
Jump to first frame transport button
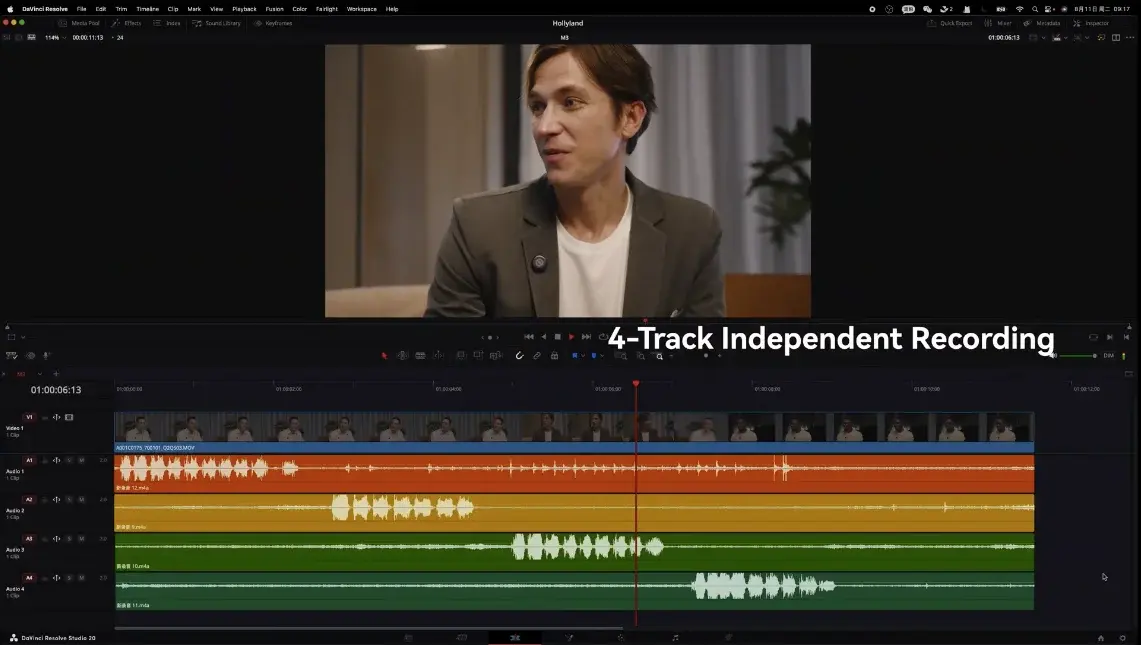(x=529, y=337)
